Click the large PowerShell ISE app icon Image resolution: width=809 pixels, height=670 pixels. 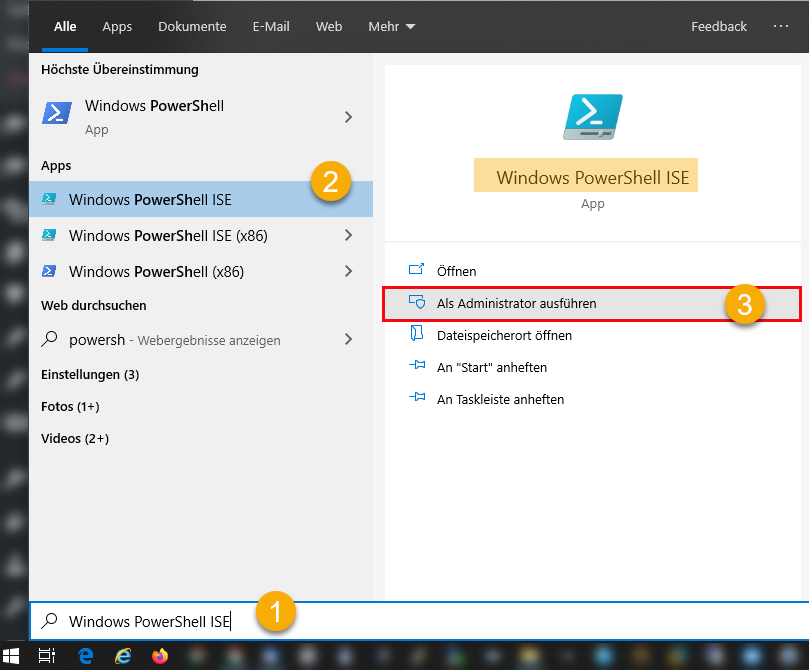(x=592, y=117)
